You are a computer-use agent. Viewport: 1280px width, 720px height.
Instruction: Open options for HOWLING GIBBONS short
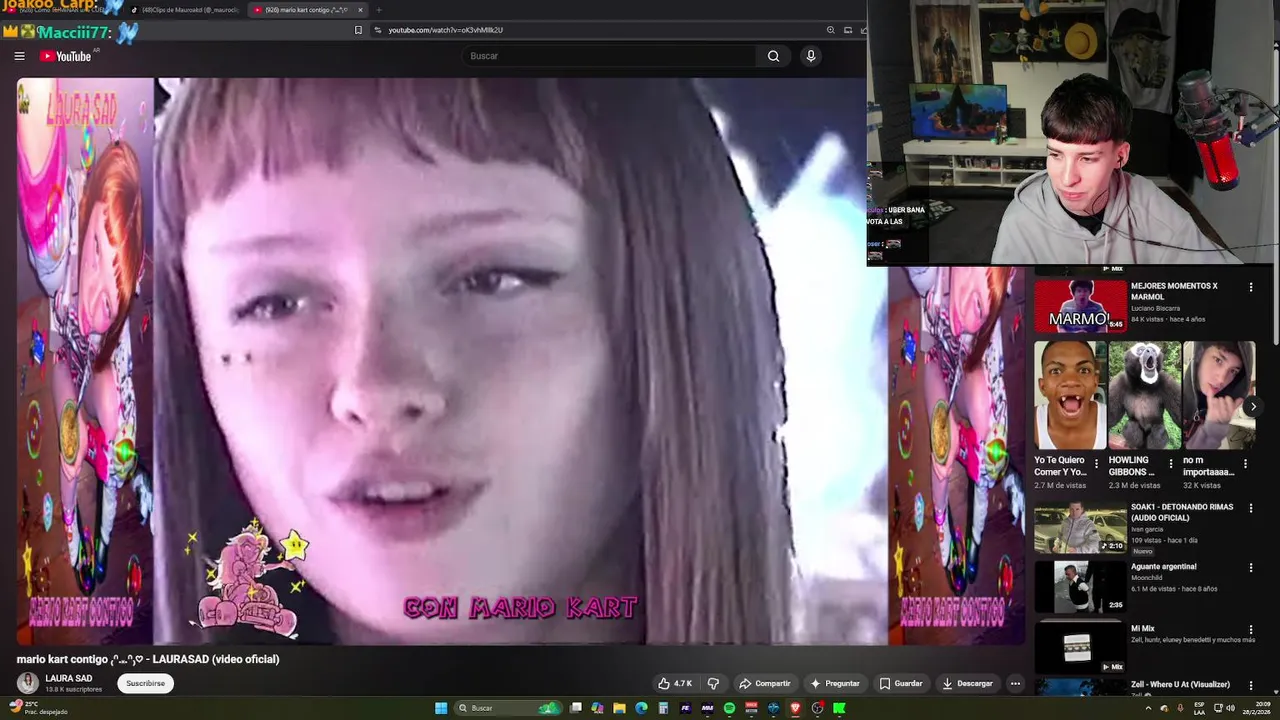coord(1170,464)
